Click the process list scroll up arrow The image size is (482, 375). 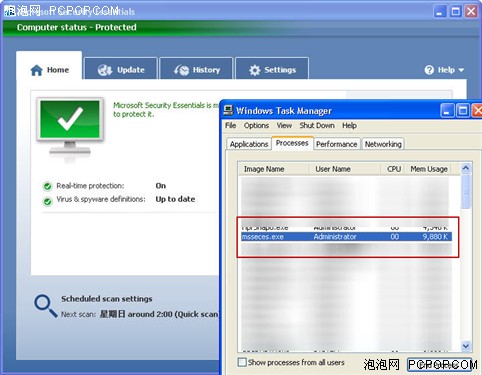pos(466,168)
